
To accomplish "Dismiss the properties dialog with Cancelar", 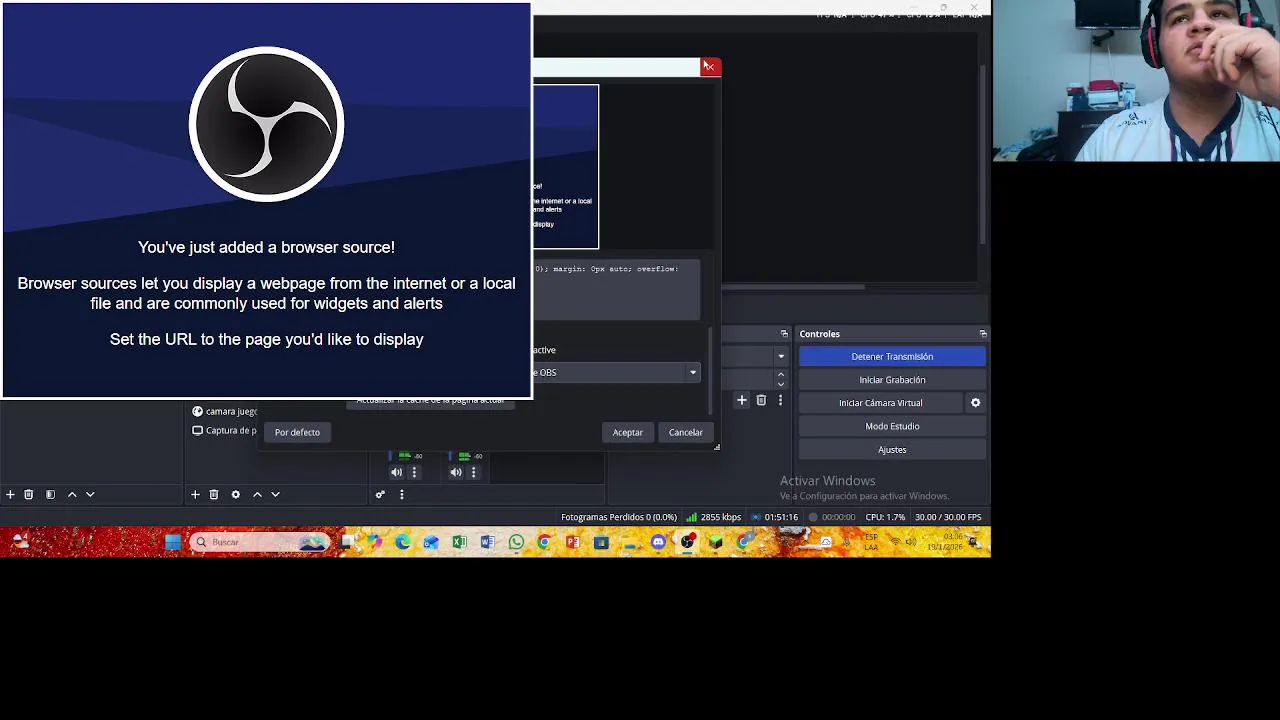I will (686, 432).
